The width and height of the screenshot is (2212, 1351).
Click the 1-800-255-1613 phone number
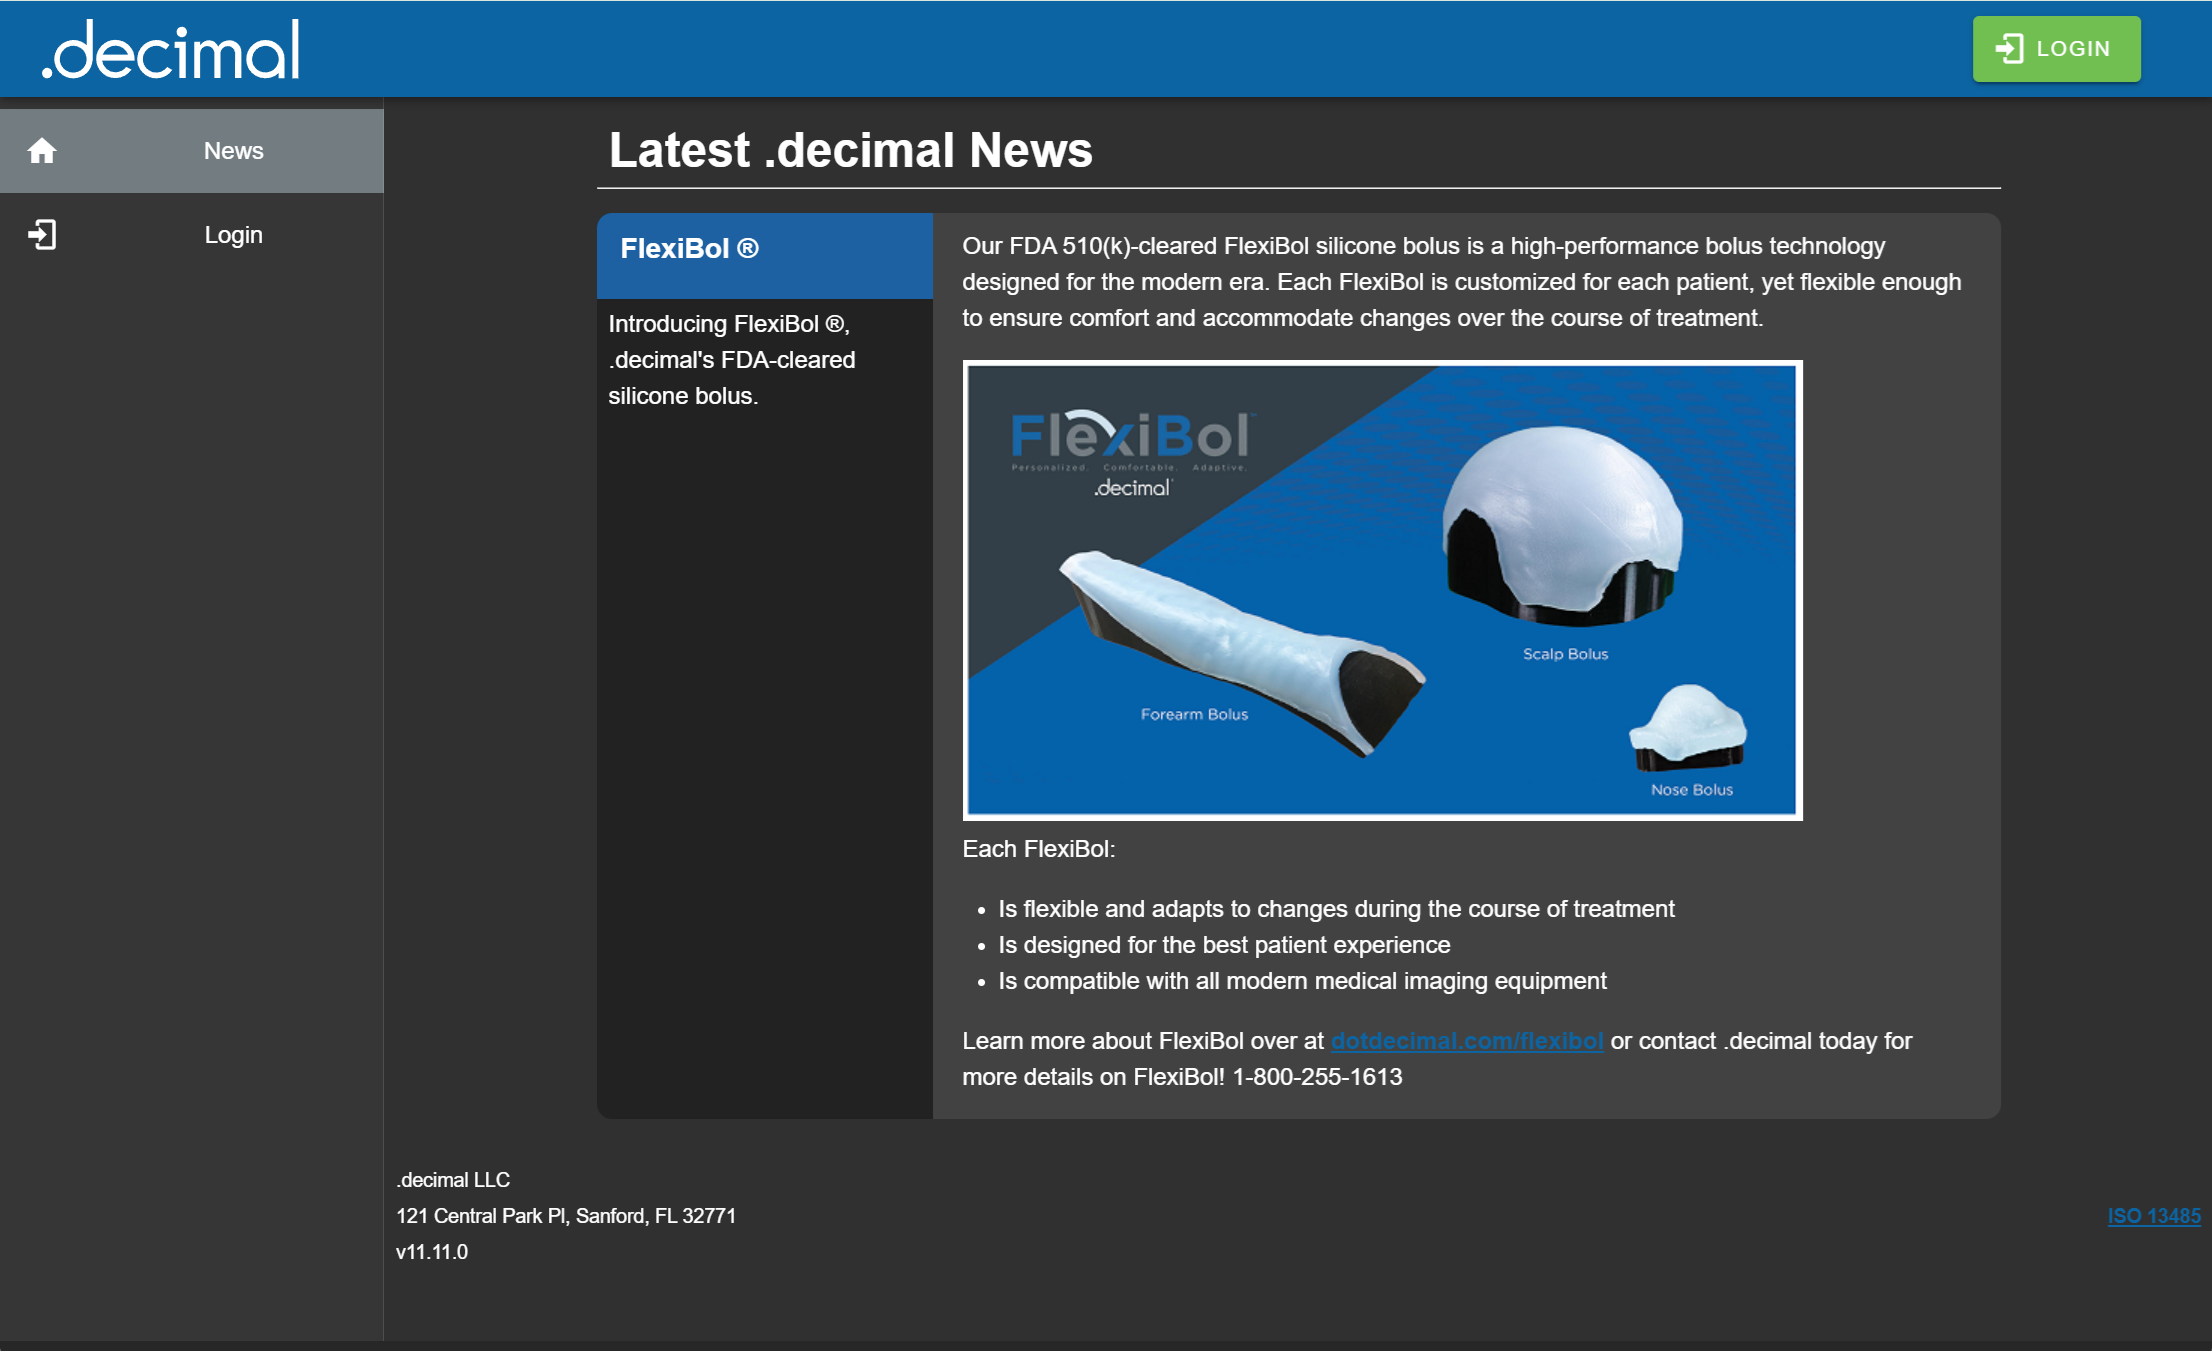[1317, 1077]
